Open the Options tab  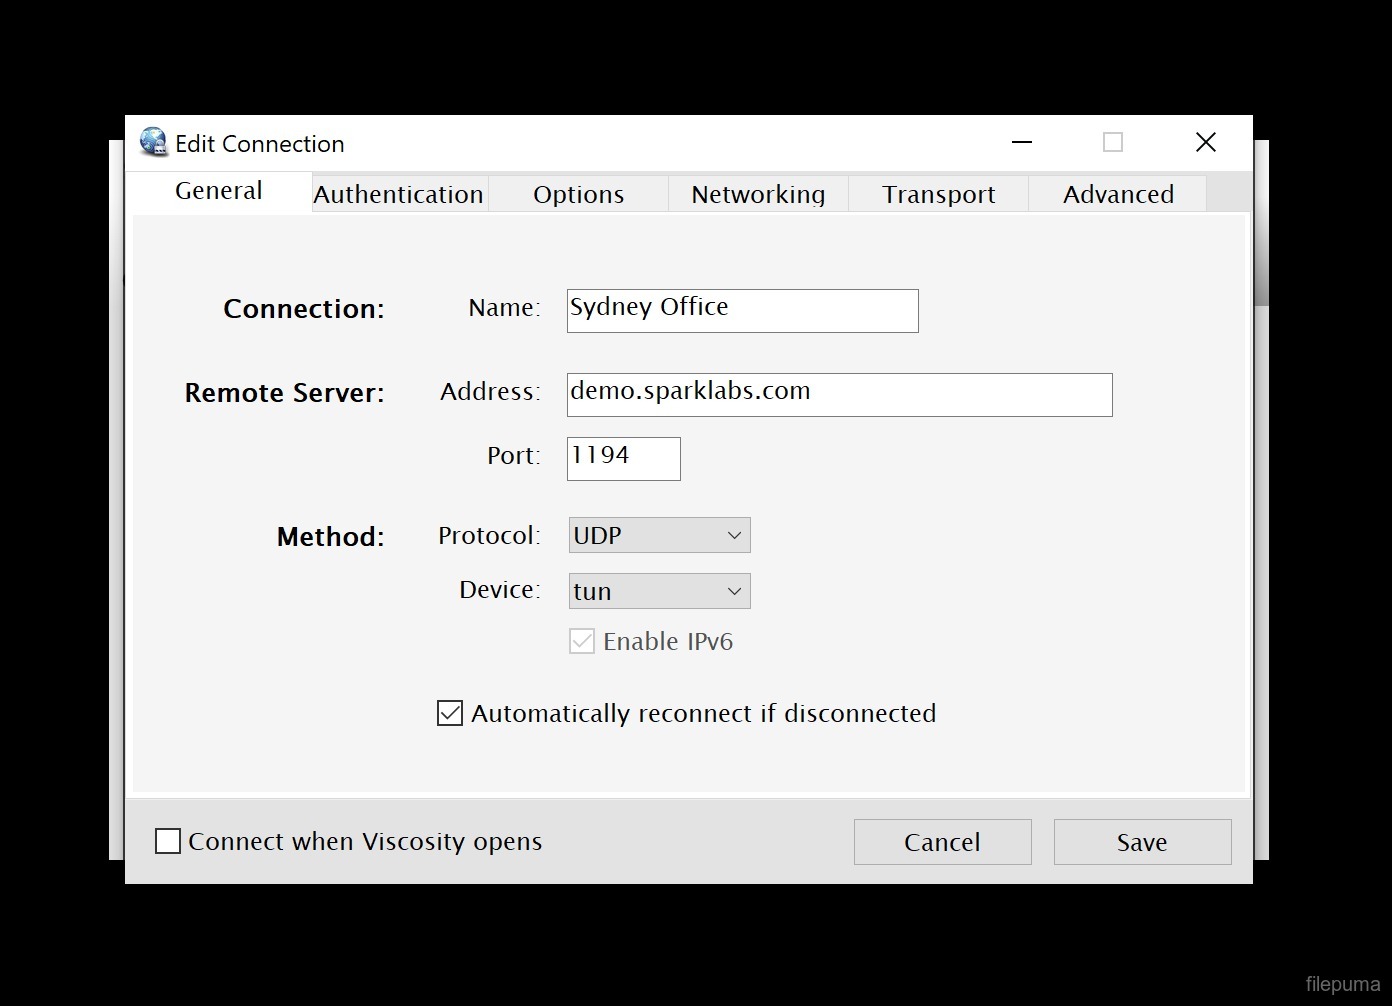click(578, 194)
